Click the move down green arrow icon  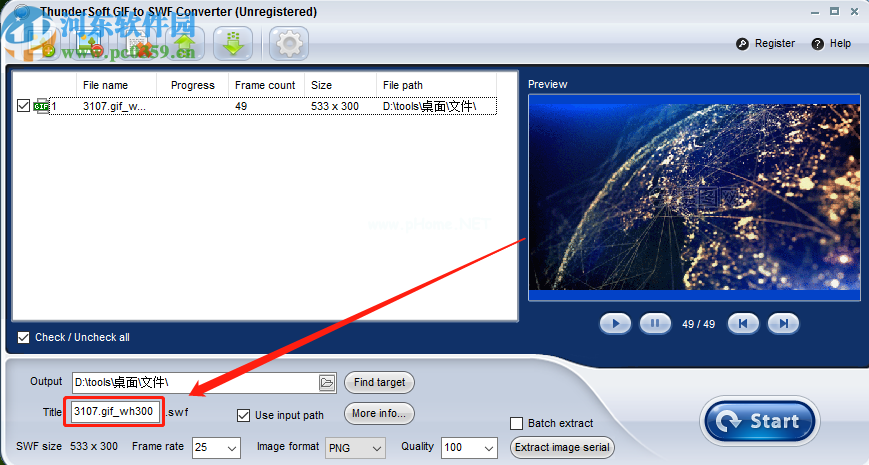pyautogui.click(x=234, y=43)
